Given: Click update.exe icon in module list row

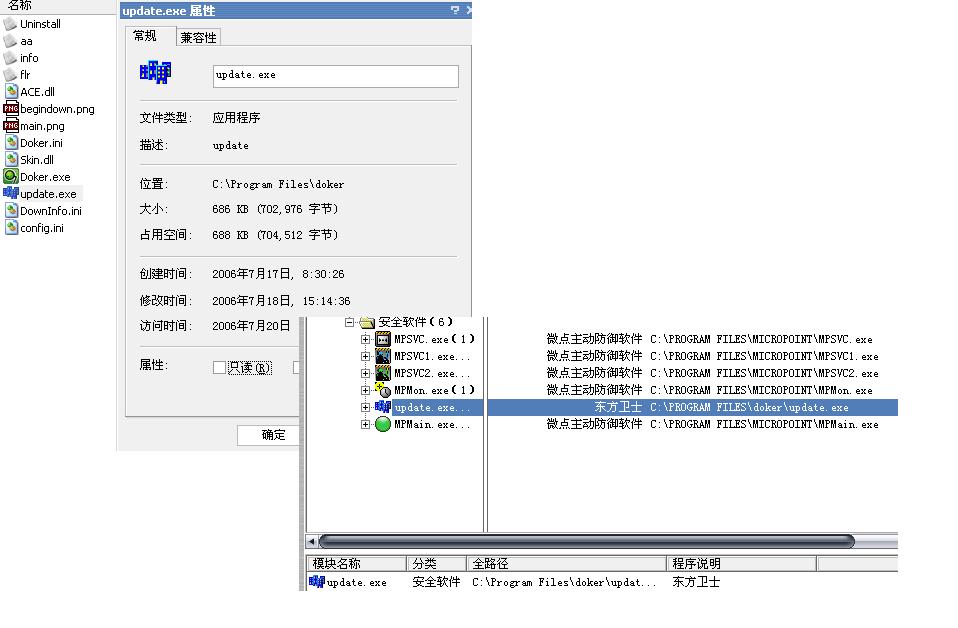Looking at the screenshot, I should 316,582.
